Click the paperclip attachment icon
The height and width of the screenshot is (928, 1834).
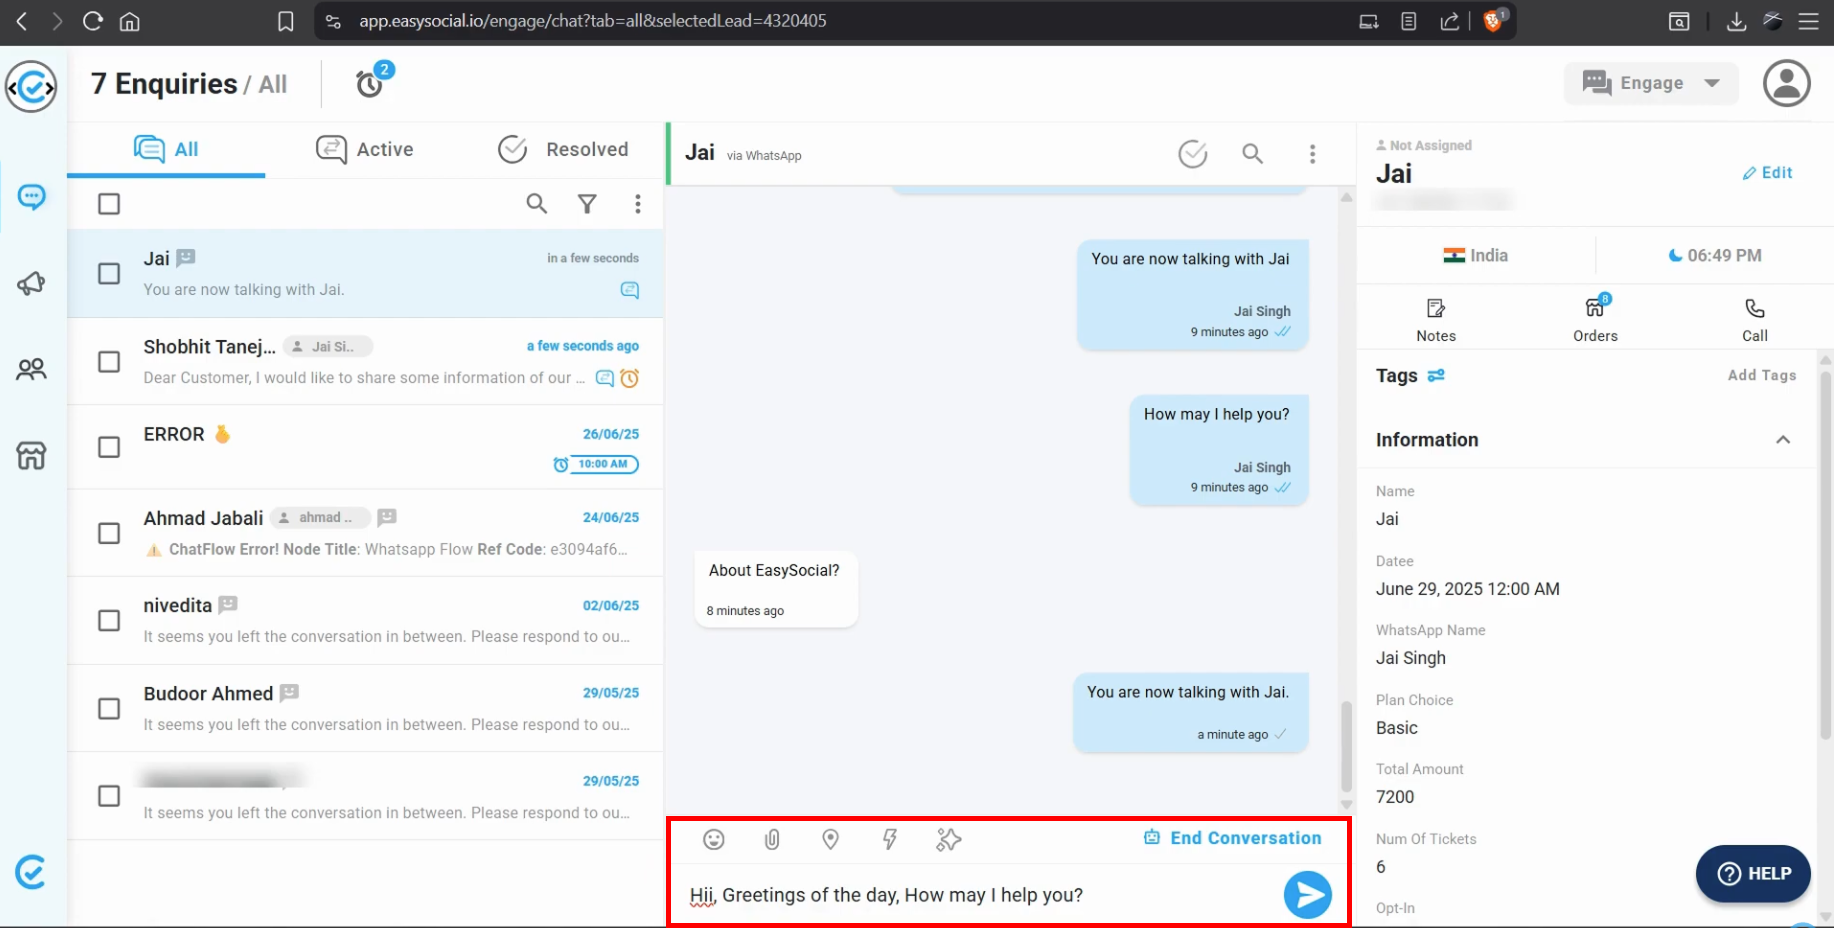[x=772, y=839]
